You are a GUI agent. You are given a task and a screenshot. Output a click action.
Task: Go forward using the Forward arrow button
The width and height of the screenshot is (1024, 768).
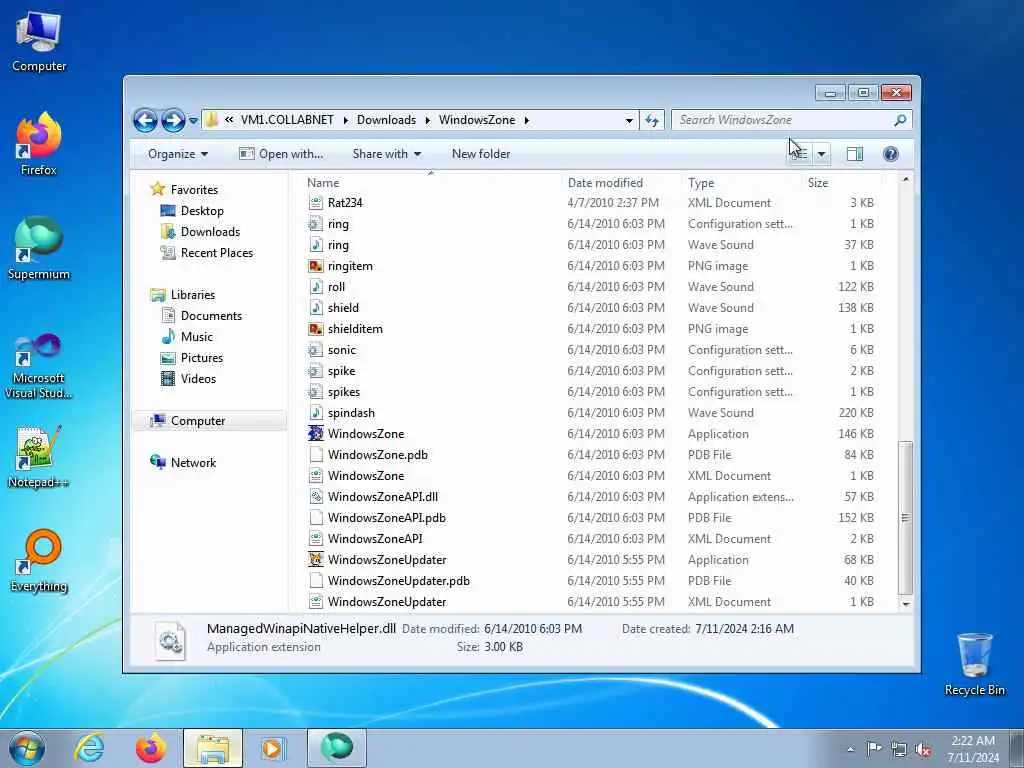(172, 120)
